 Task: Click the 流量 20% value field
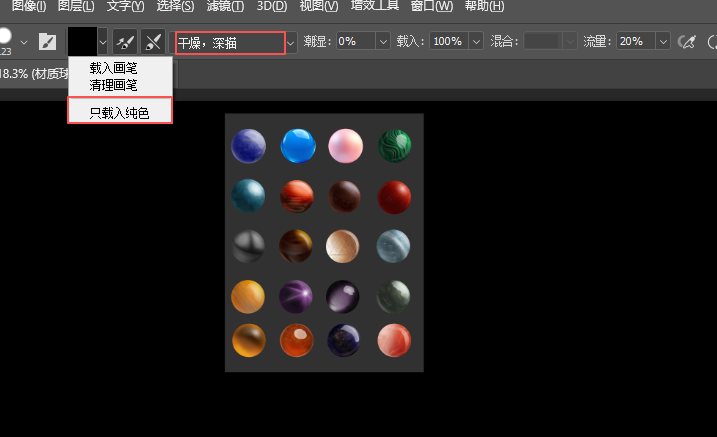[636, 42]
